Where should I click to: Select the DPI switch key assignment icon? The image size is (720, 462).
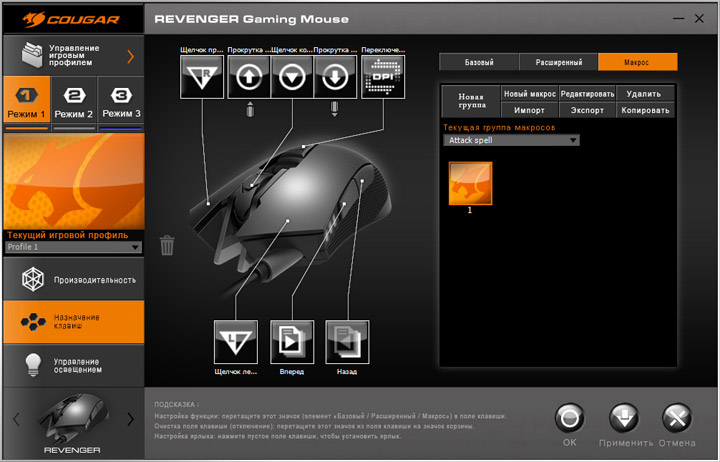pyautogui.click(x=383, y=77)
